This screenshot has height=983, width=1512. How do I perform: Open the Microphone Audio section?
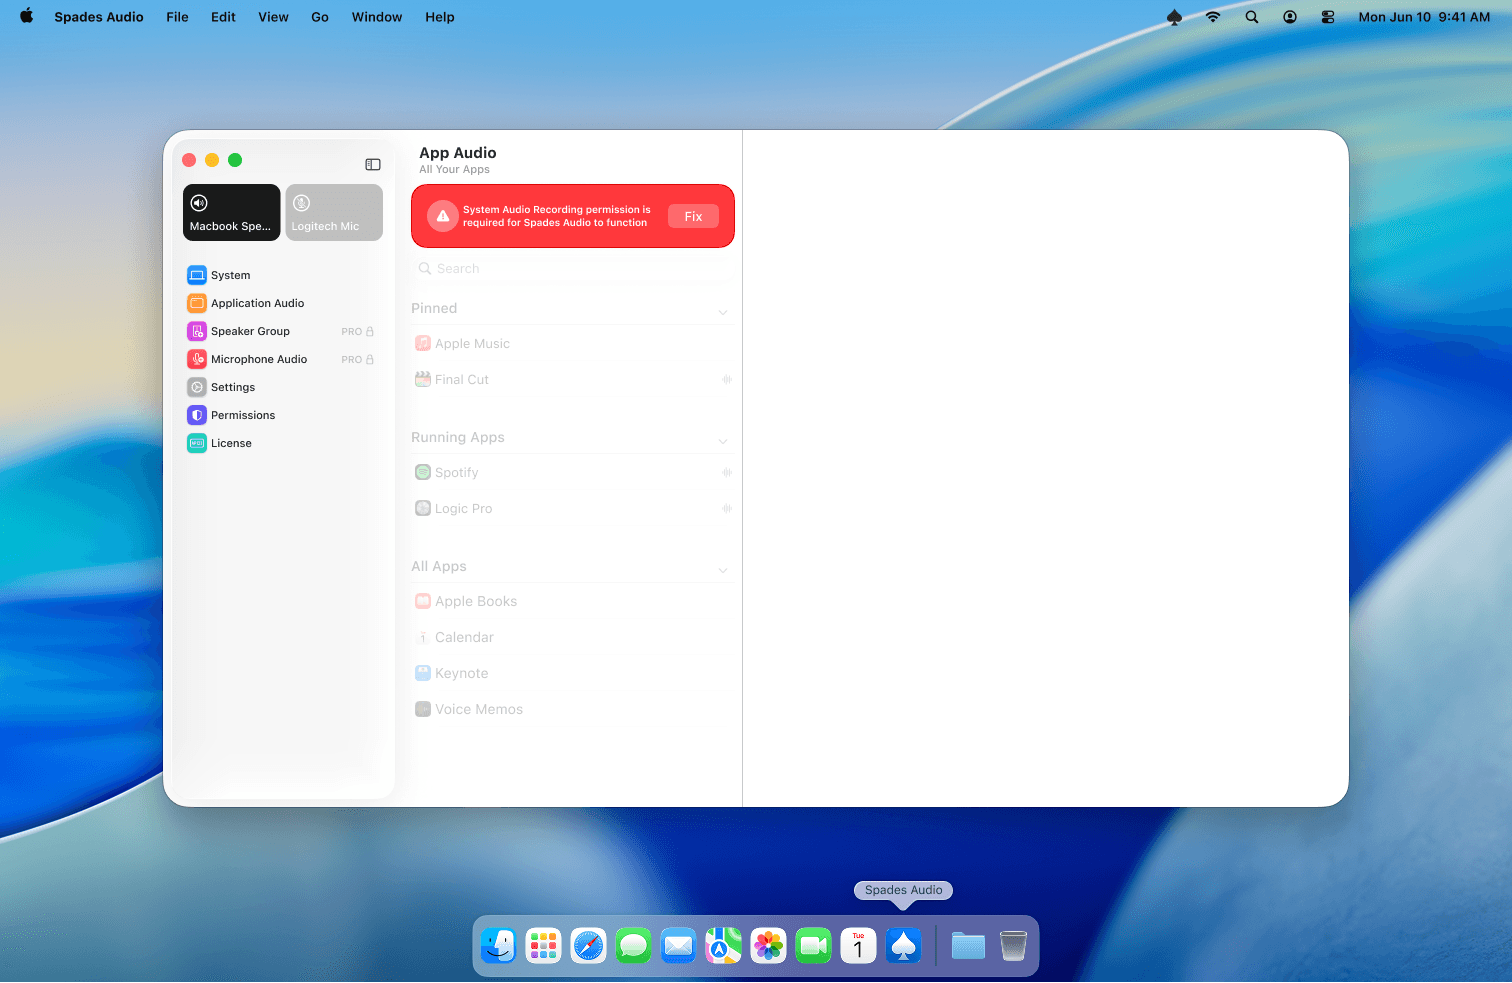[x=196, y=359]
